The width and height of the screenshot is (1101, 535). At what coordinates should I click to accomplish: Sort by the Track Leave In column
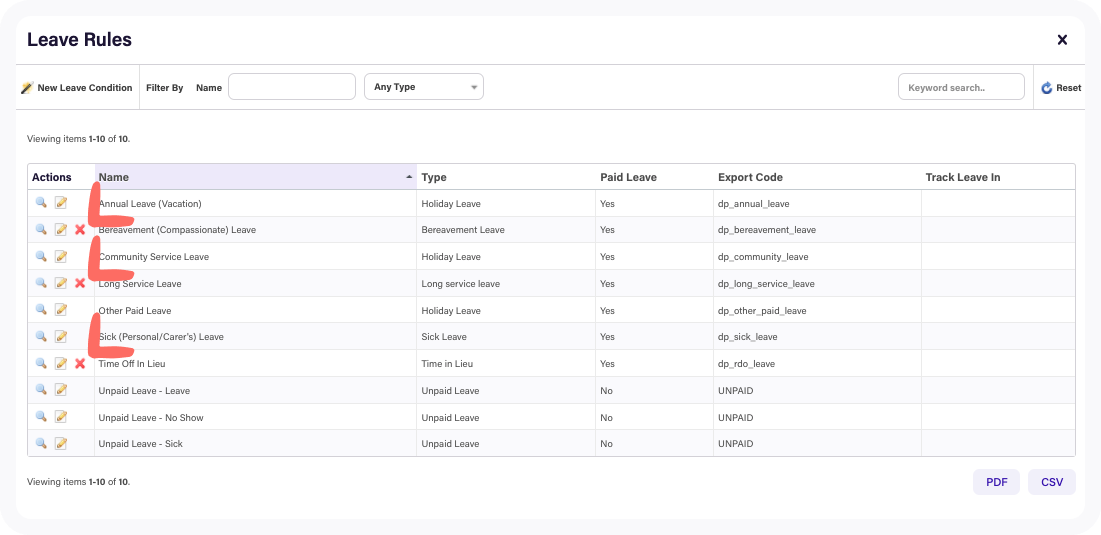(998, 177)
